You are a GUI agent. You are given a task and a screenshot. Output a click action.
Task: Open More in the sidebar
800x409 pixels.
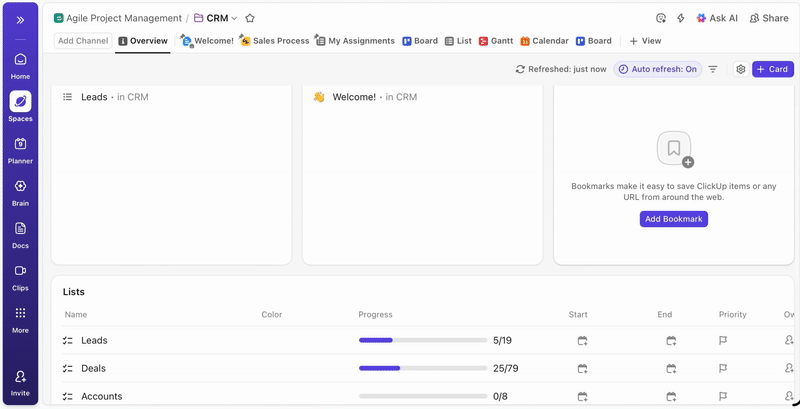20,318
